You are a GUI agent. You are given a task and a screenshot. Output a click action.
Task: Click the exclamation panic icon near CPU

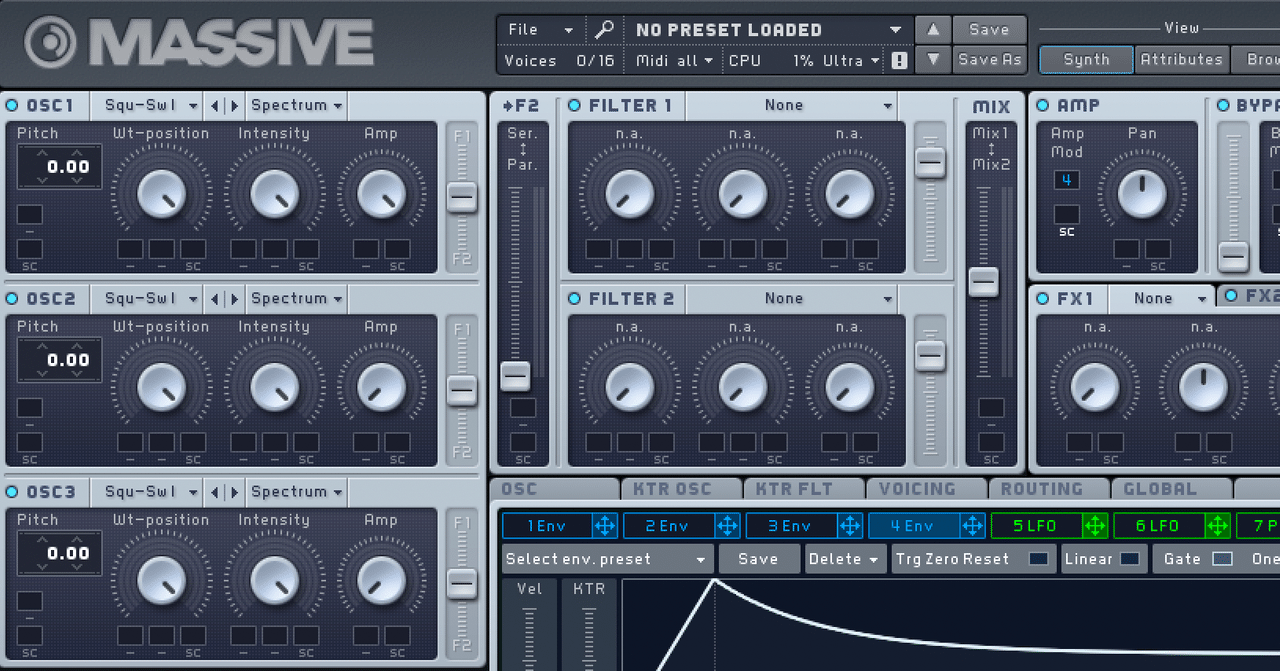point(899,61)
